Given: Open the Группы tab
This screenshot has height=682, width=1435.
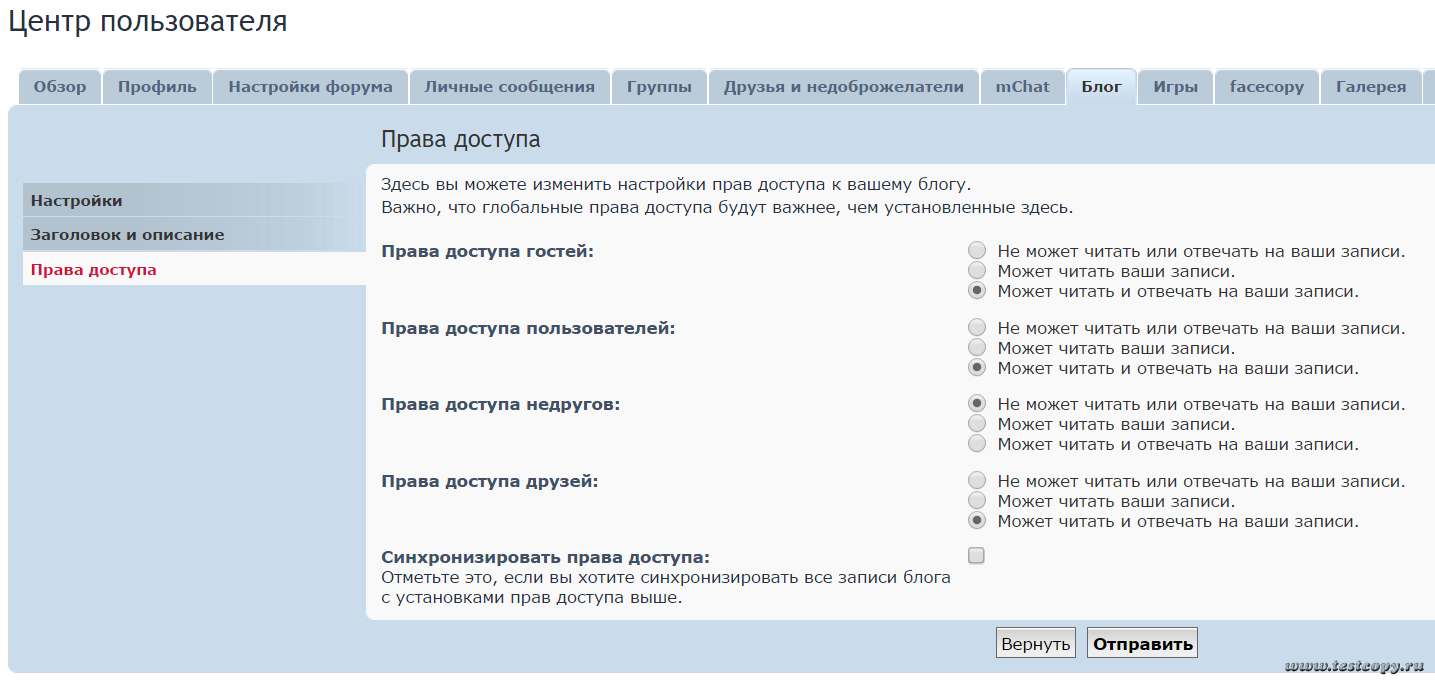Looking at the screenshot, I should click(659, 87).
